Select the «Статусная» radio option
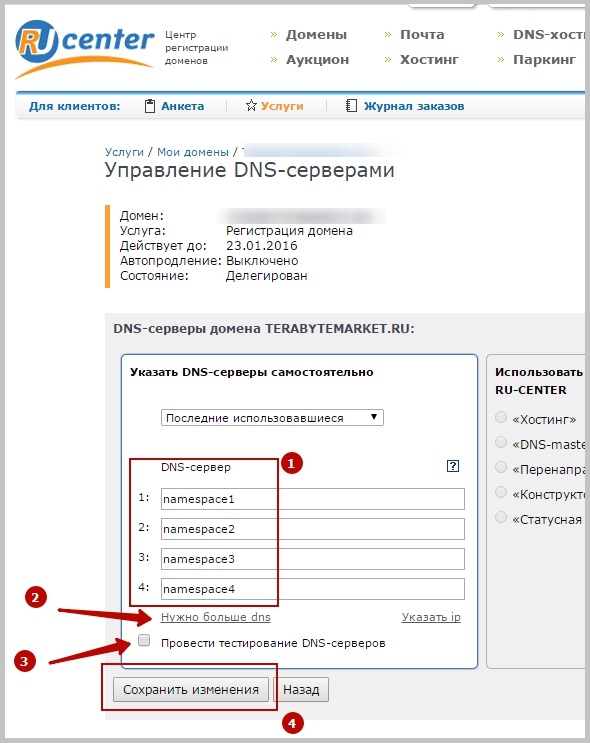The height and width of the screenshot is (743, 590). pyautogui.click(x=501, y=517)
